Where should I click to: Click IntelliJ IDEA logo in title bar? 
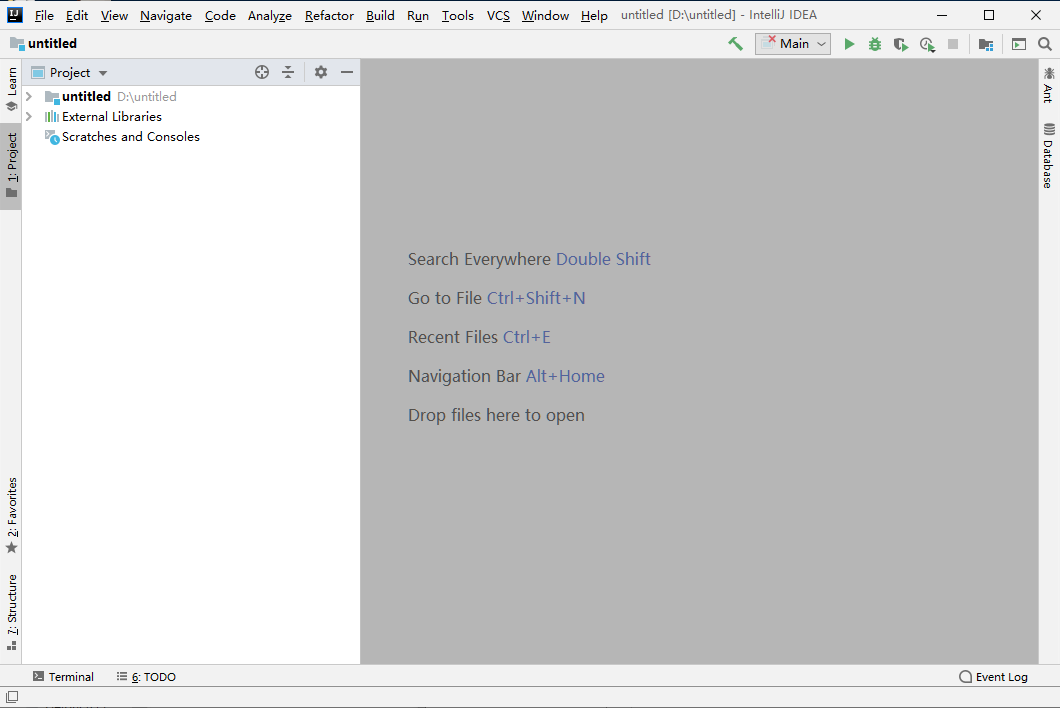pyautogui.click(x=14, y=15)
